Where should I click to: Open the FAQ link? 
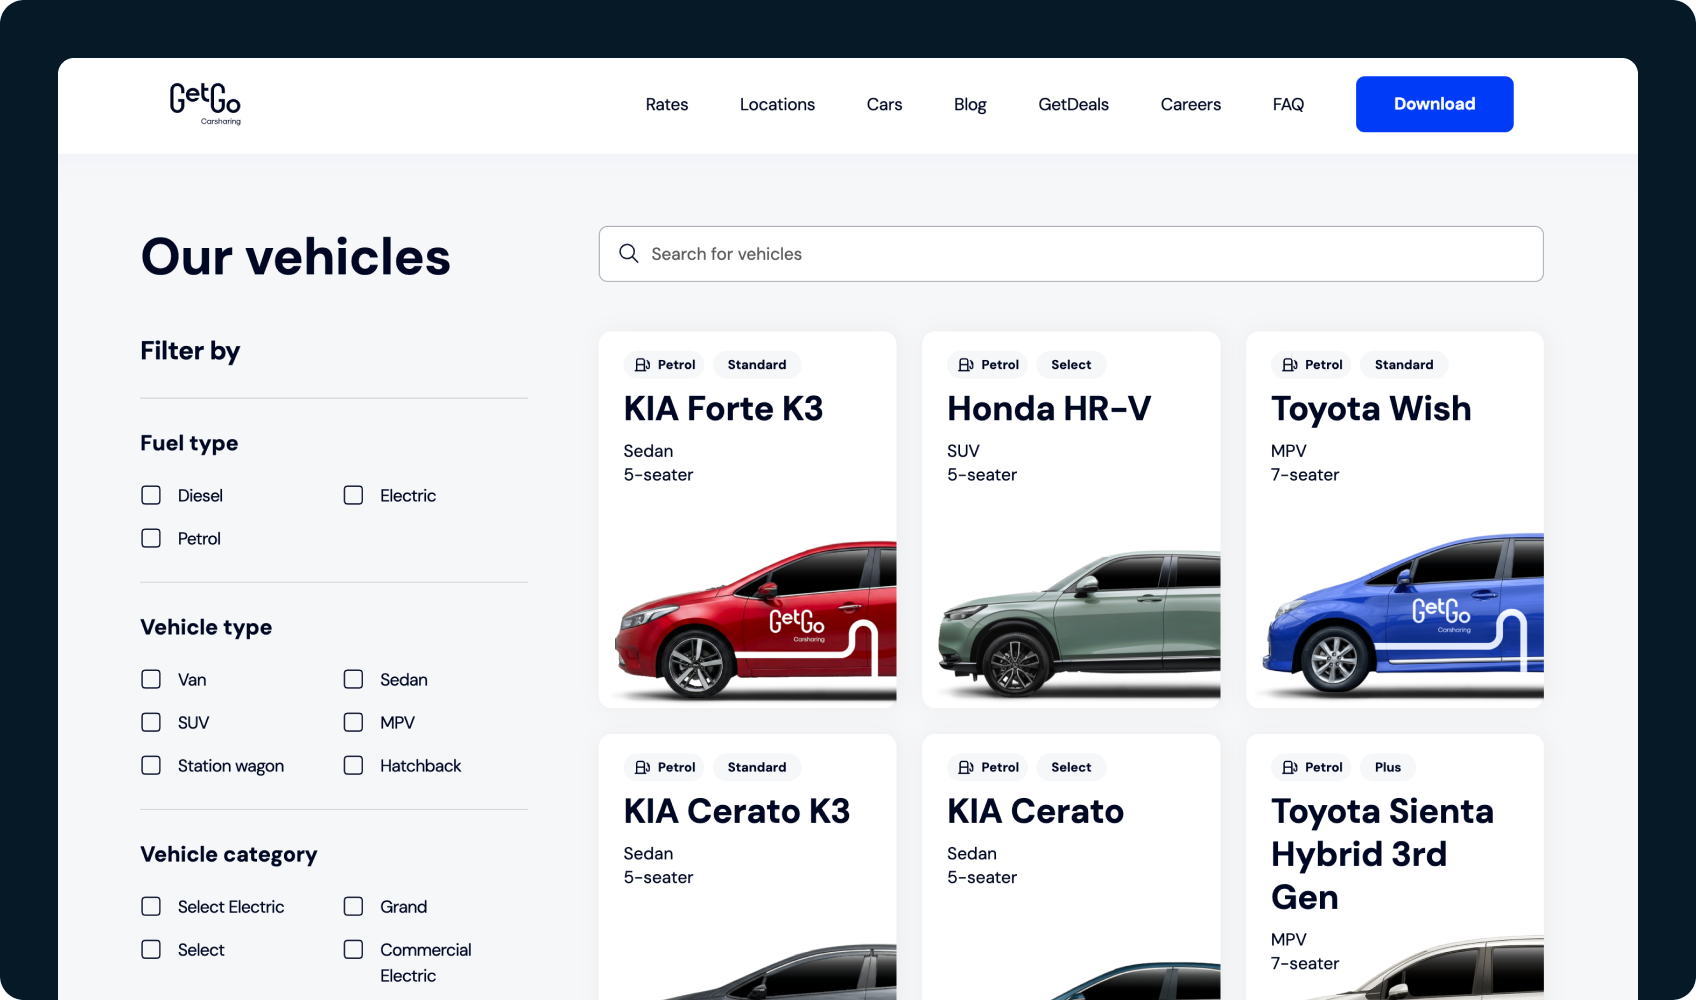pyautogui.click(x=1288, y=104)
